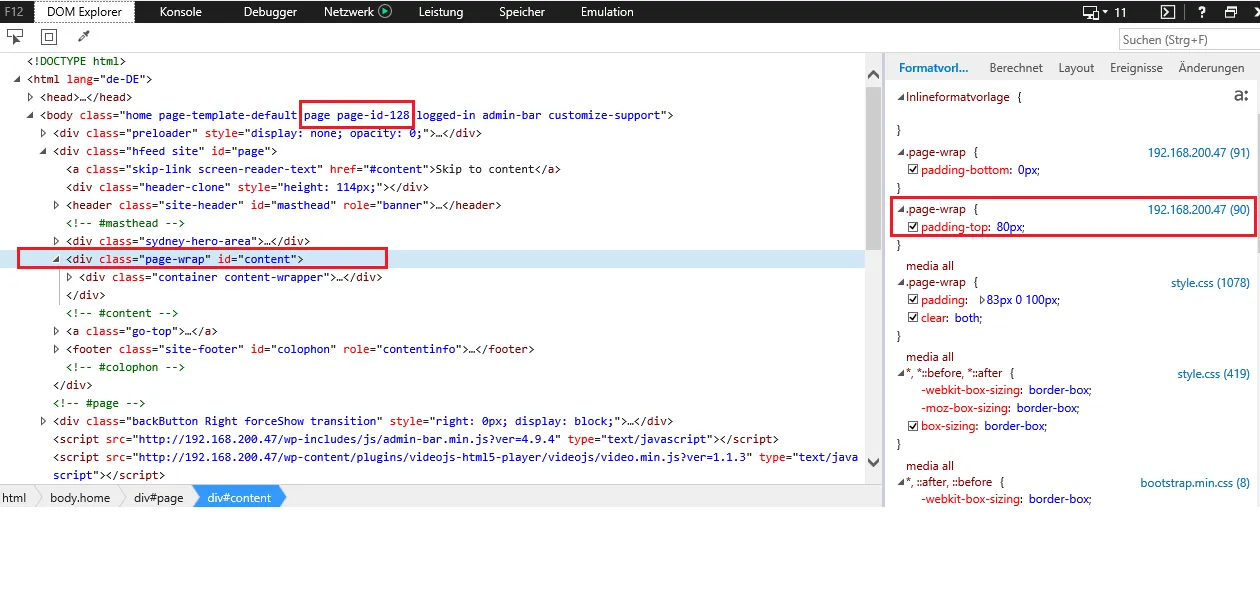Activate the Select element pointer tool
The image size is (1260, 614).
(15, 36)
